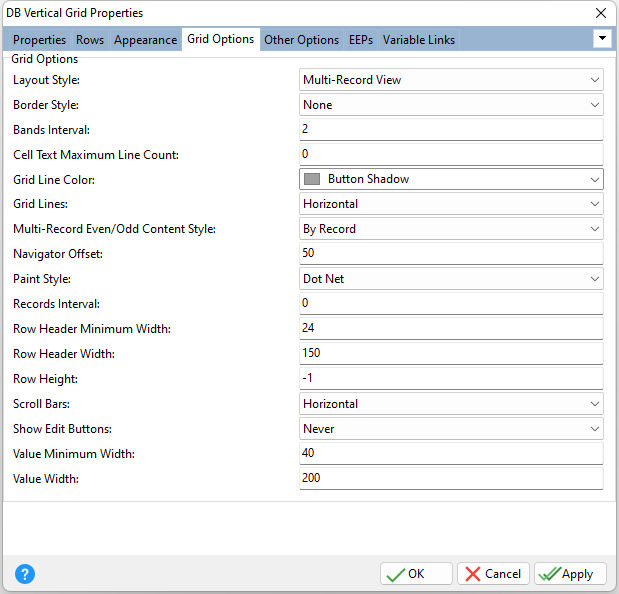619x594 pixels.
Task: Go to the Other Options tab
Action: click(x=302, y=40)
